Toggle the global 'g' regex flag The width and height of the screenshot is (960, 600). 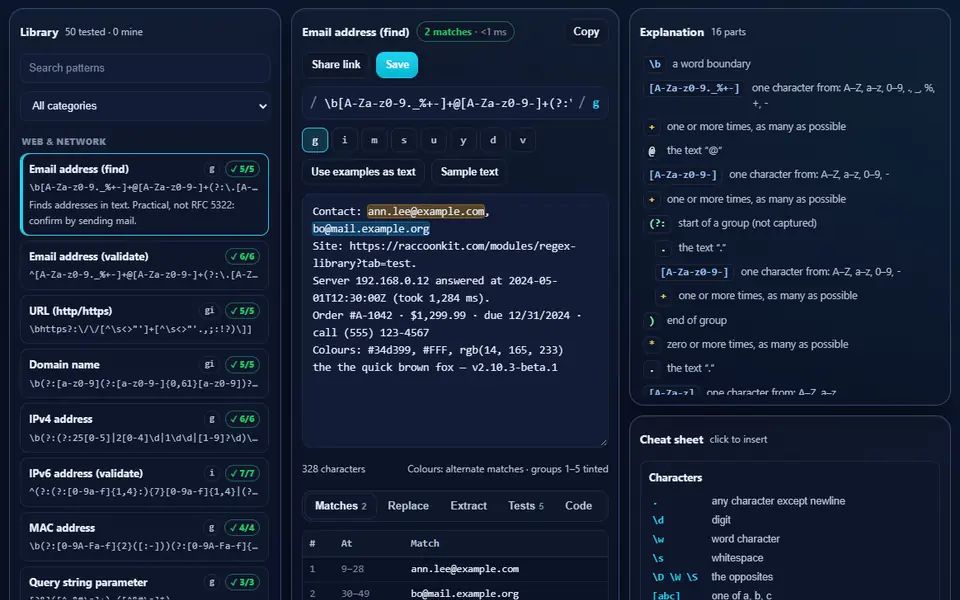pos(315,140)
